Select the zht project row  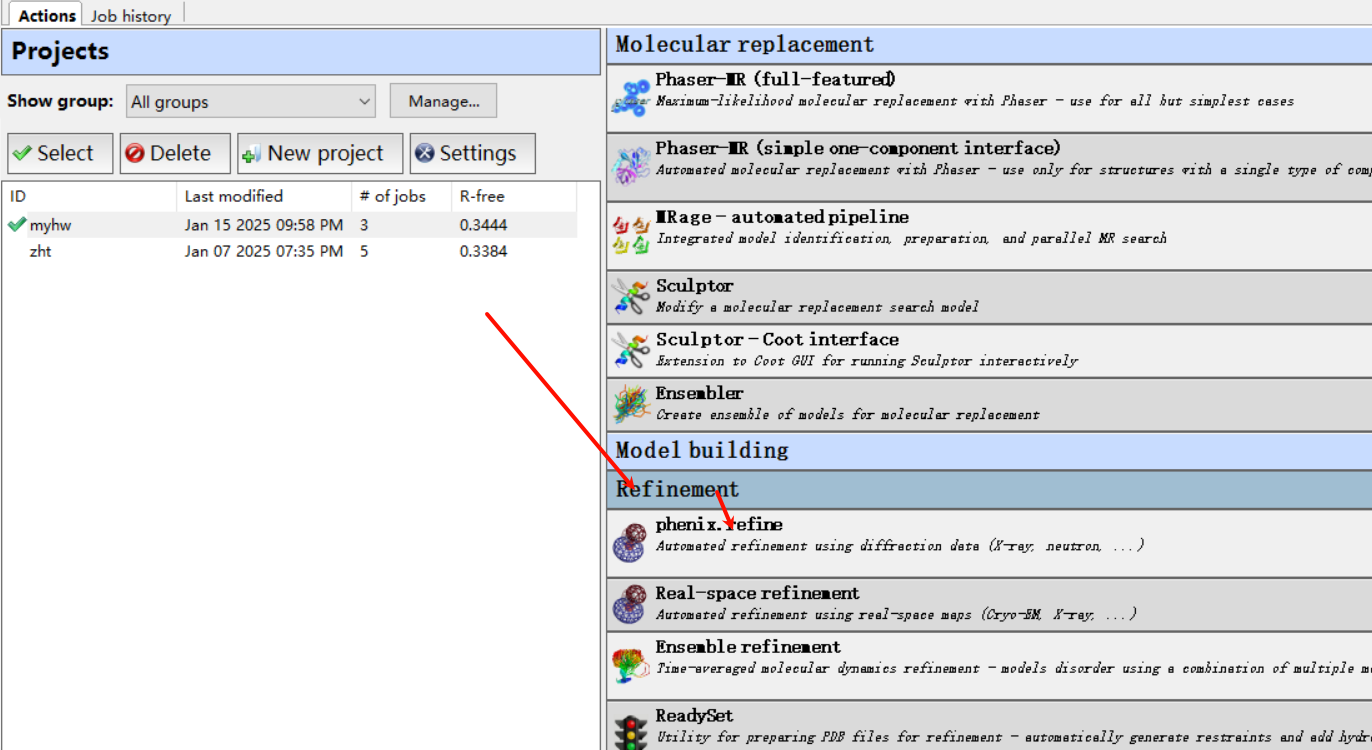click(291, 251)
